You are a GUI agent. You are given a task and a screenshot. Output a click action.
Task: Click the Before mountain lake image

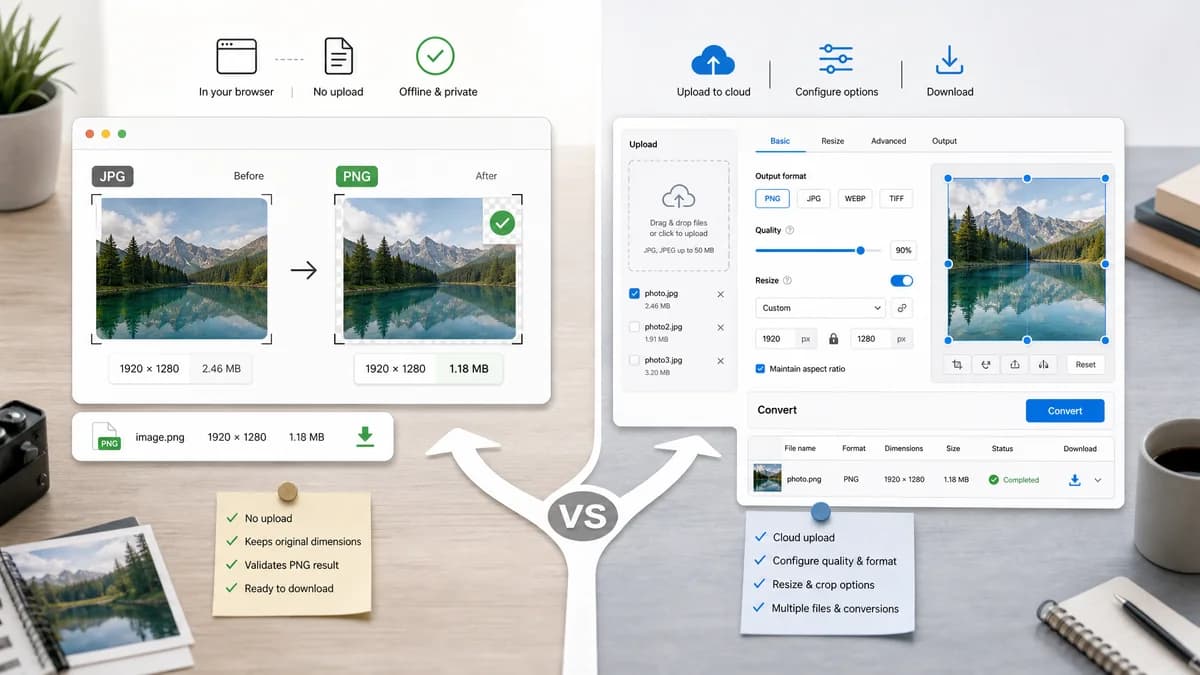click(x=182, y=269)
